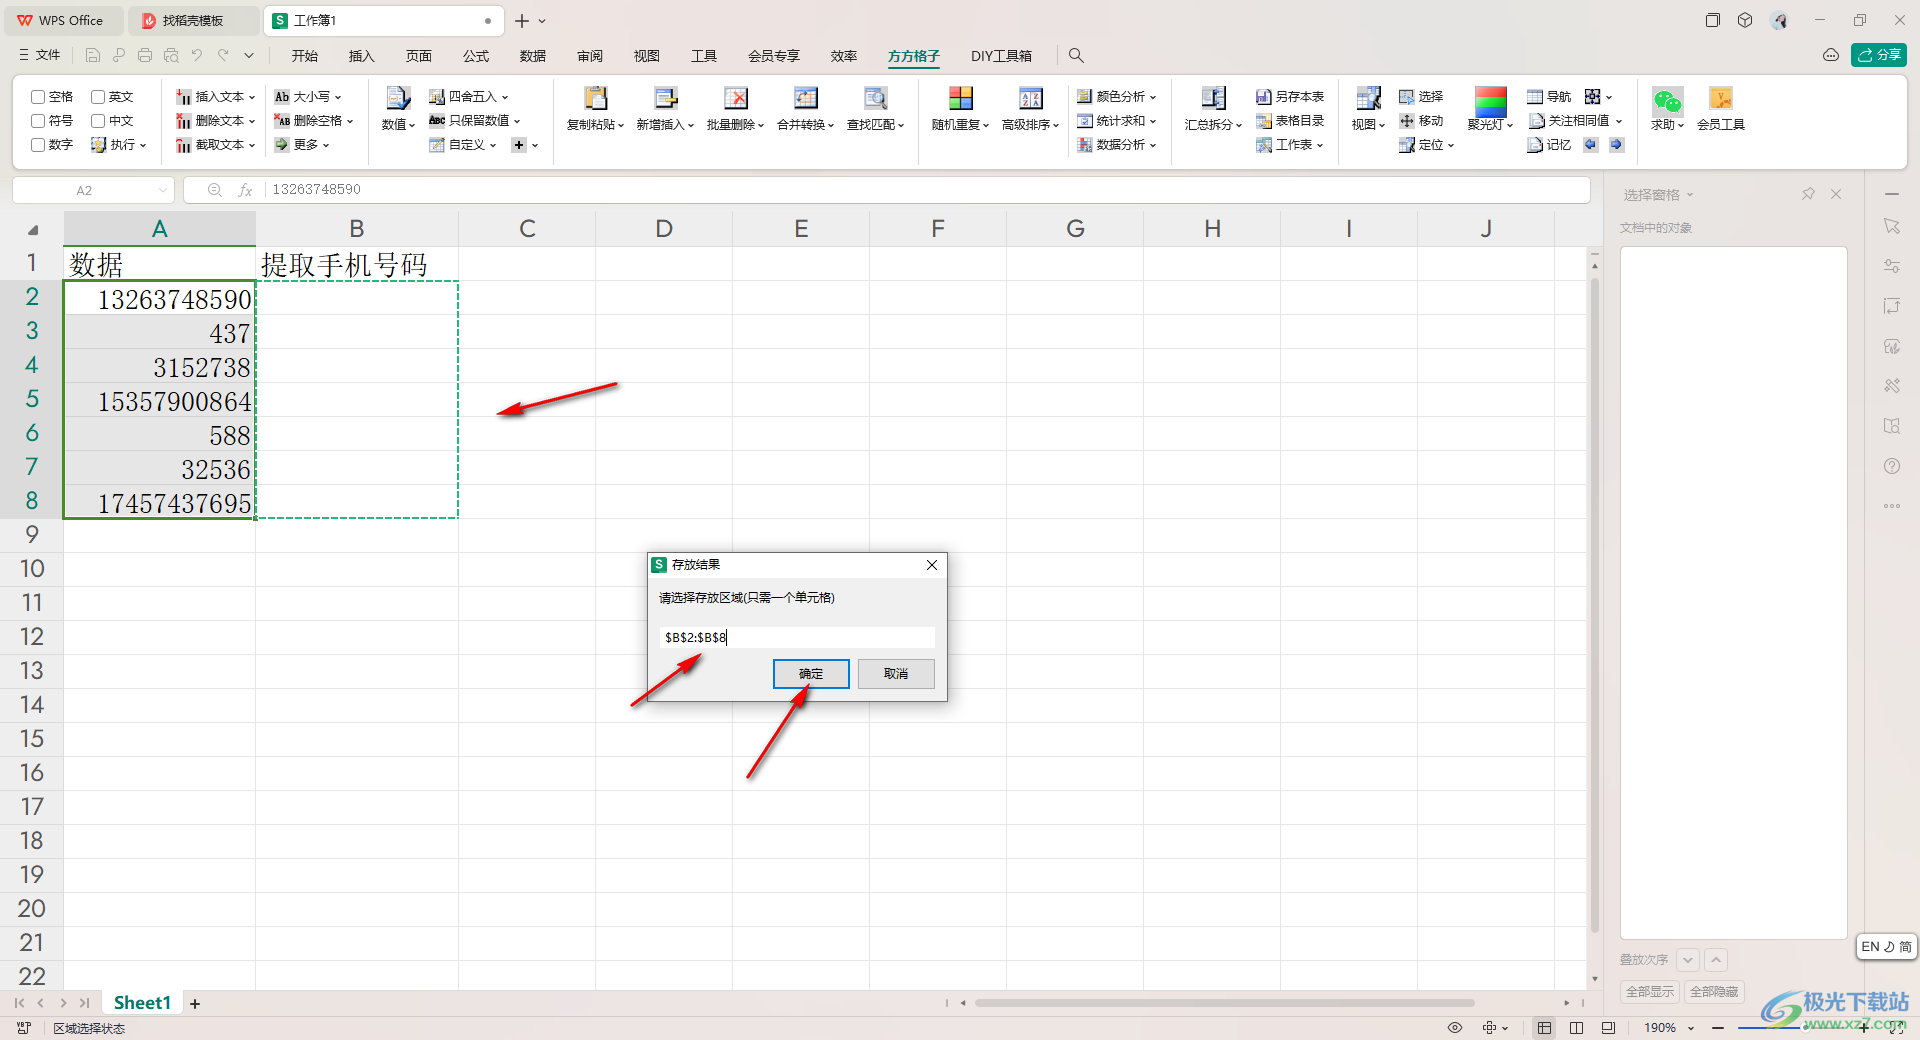Click the 另存本表 save icon
The height and width of the screenshot is (1040, 1920).
[1264, 97]
